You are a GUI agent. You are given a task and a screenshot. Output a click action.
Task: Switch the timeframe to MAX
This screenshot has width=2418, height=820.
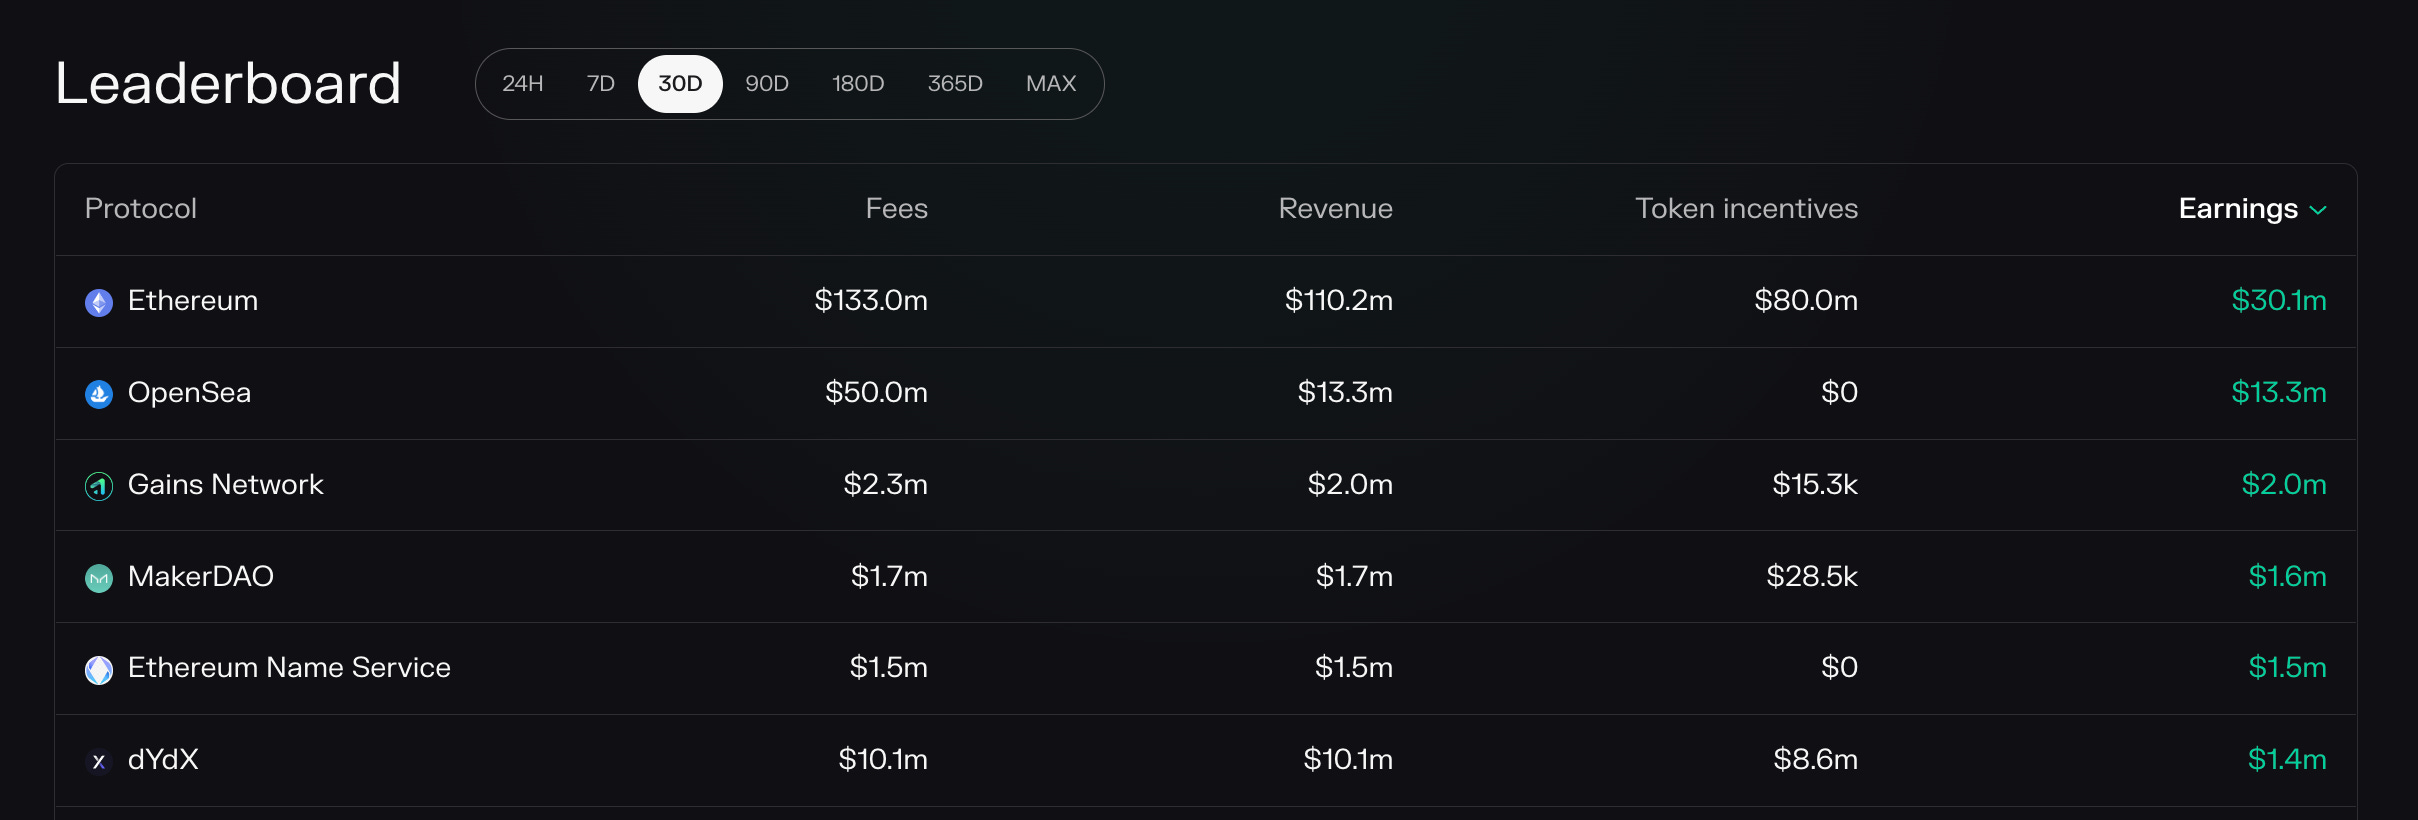point(1051,84)
